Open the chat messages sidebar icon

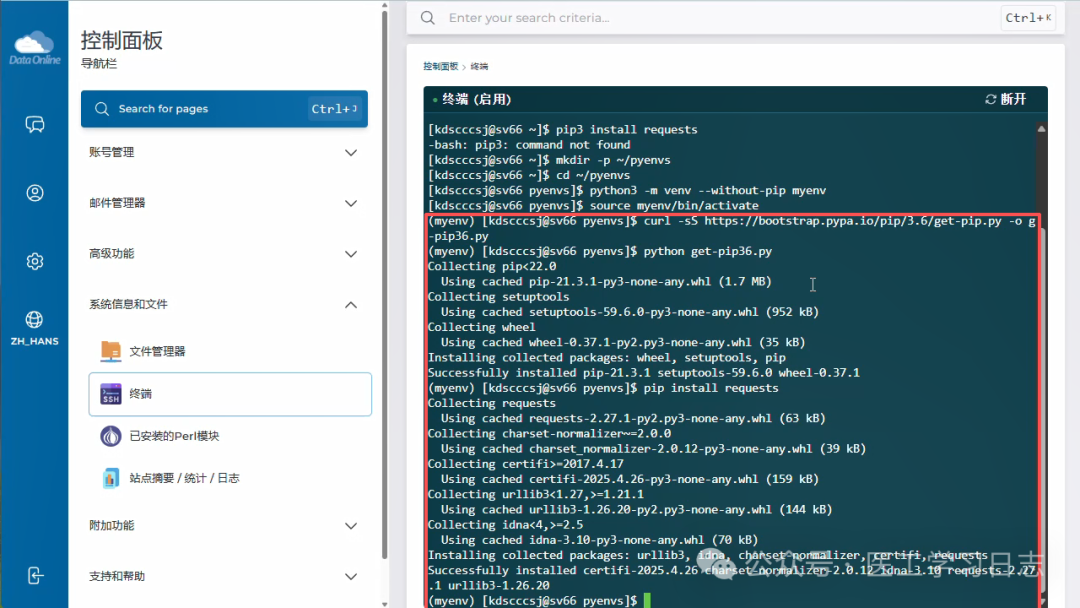(x=35, y=124)
